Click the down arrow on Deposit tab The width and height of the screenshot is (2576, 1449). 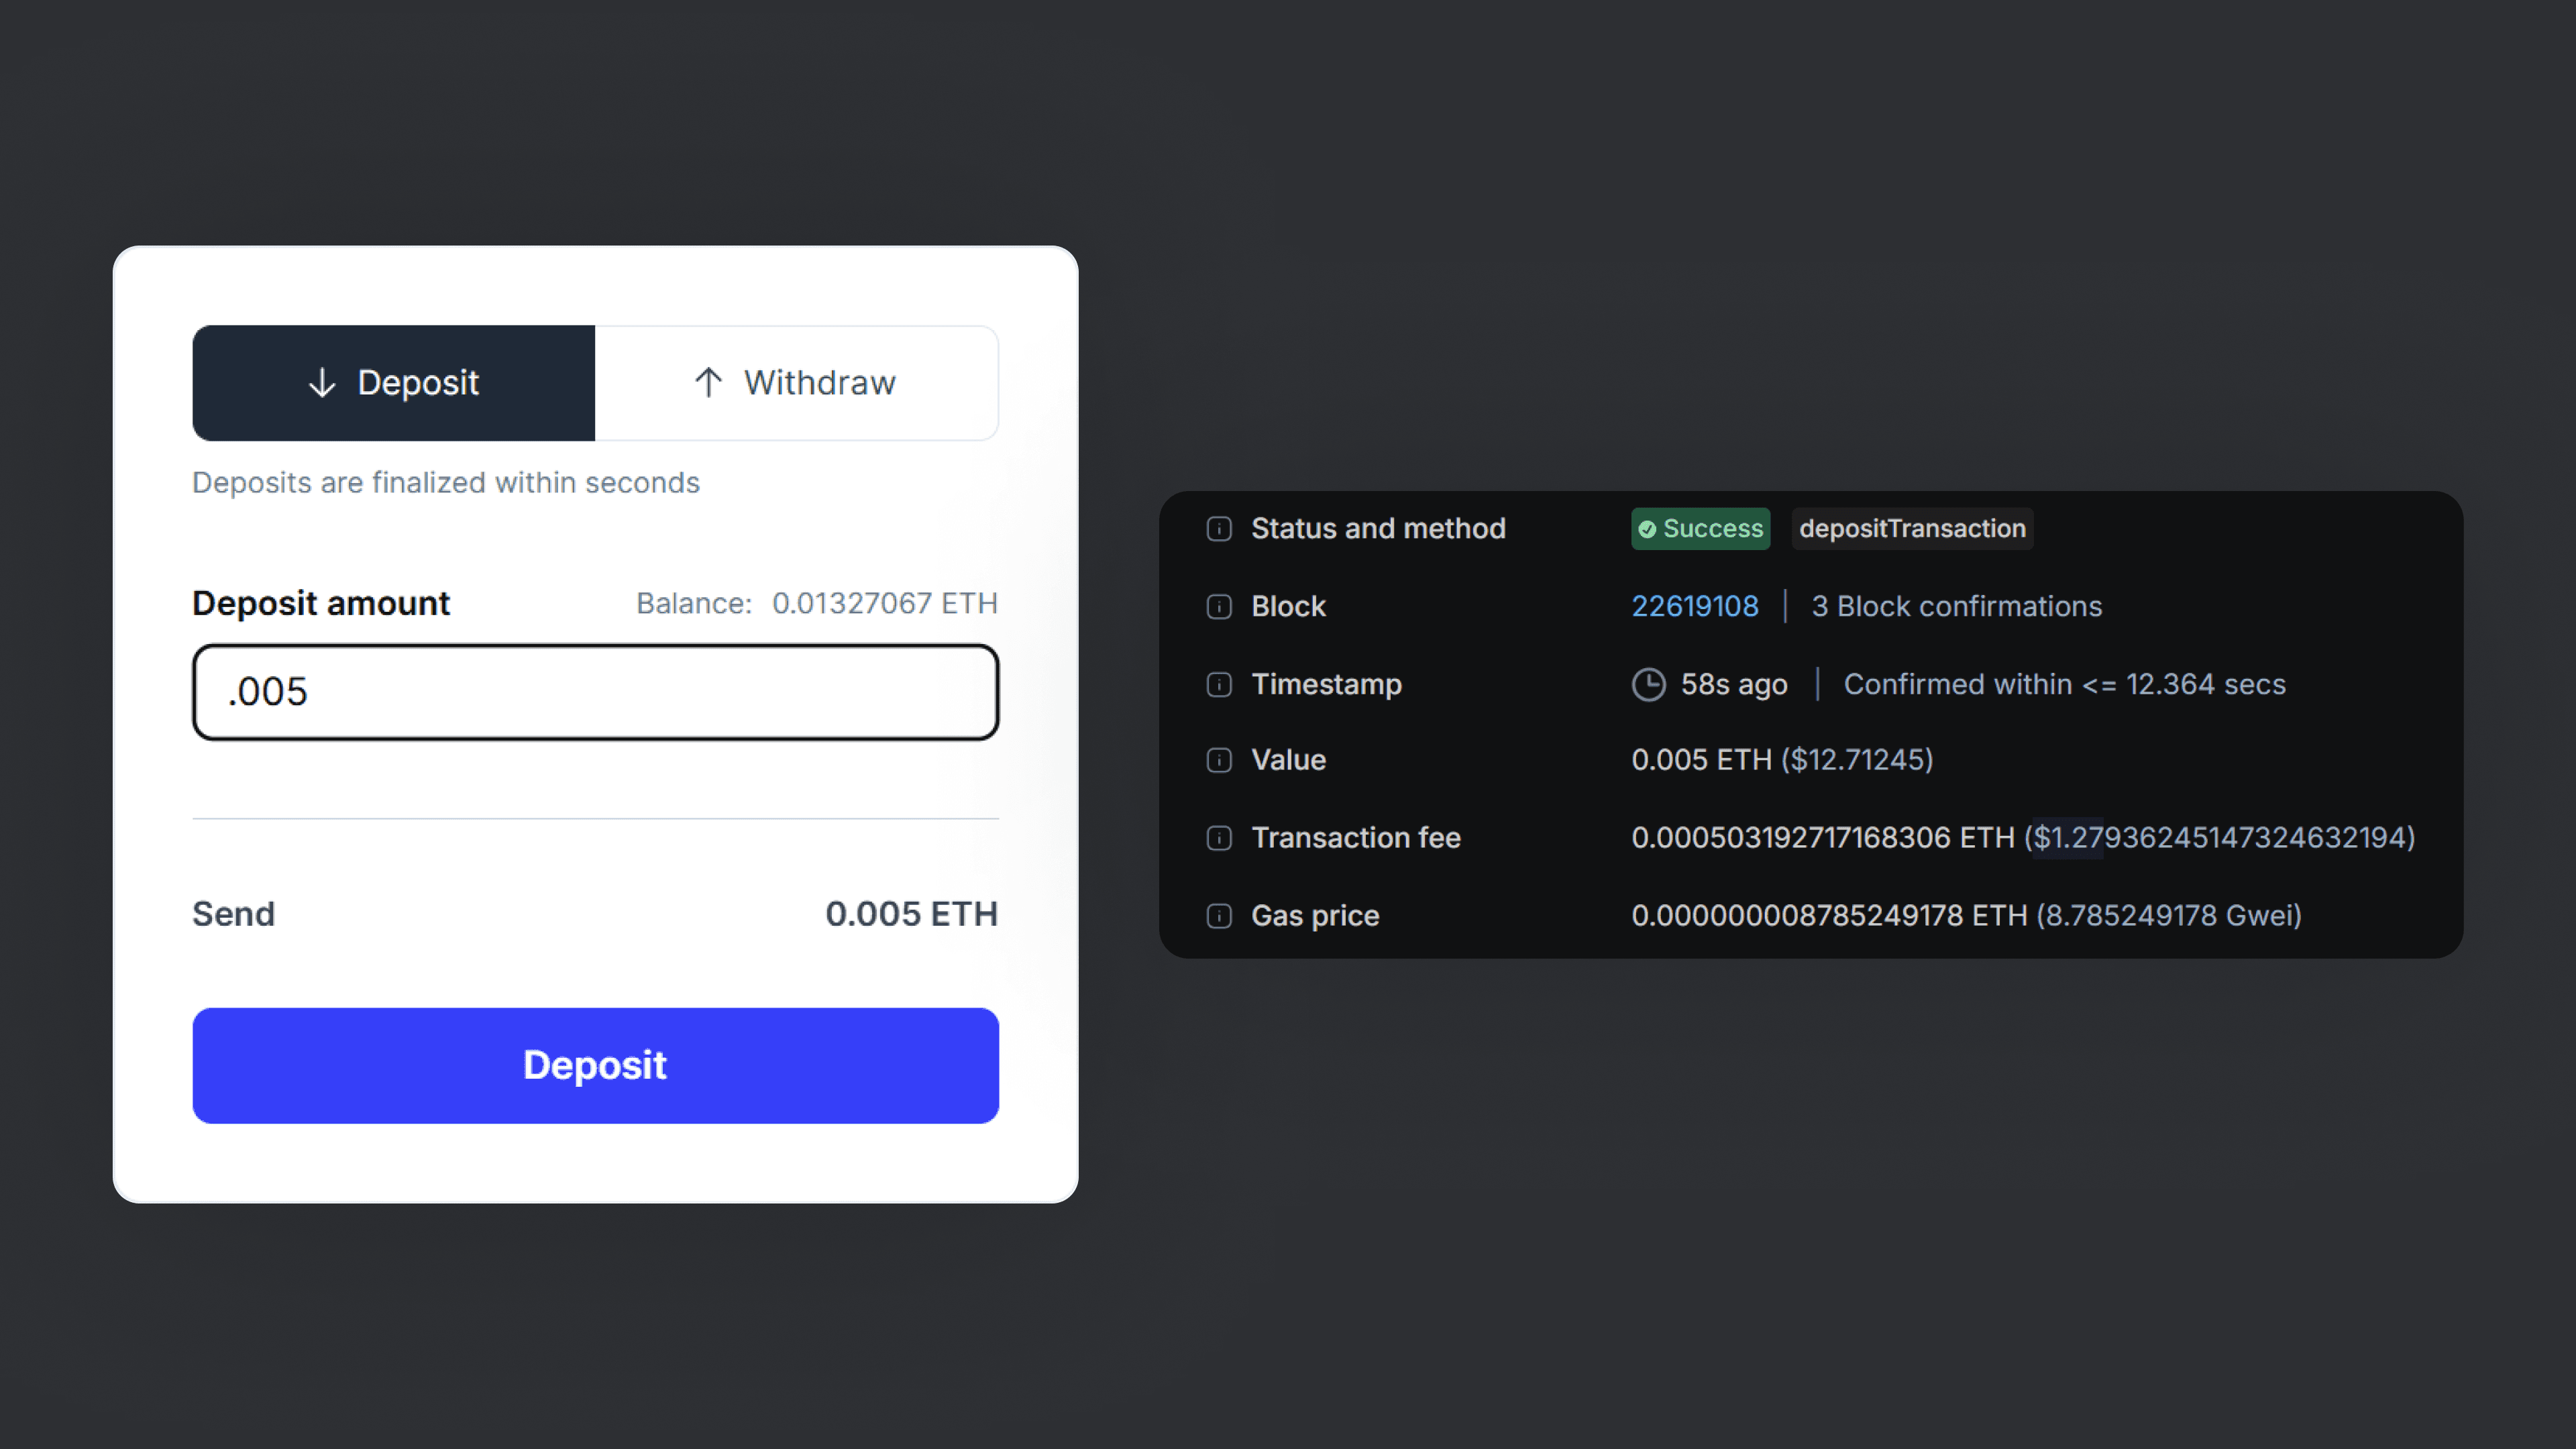click(x=322, y=383)
